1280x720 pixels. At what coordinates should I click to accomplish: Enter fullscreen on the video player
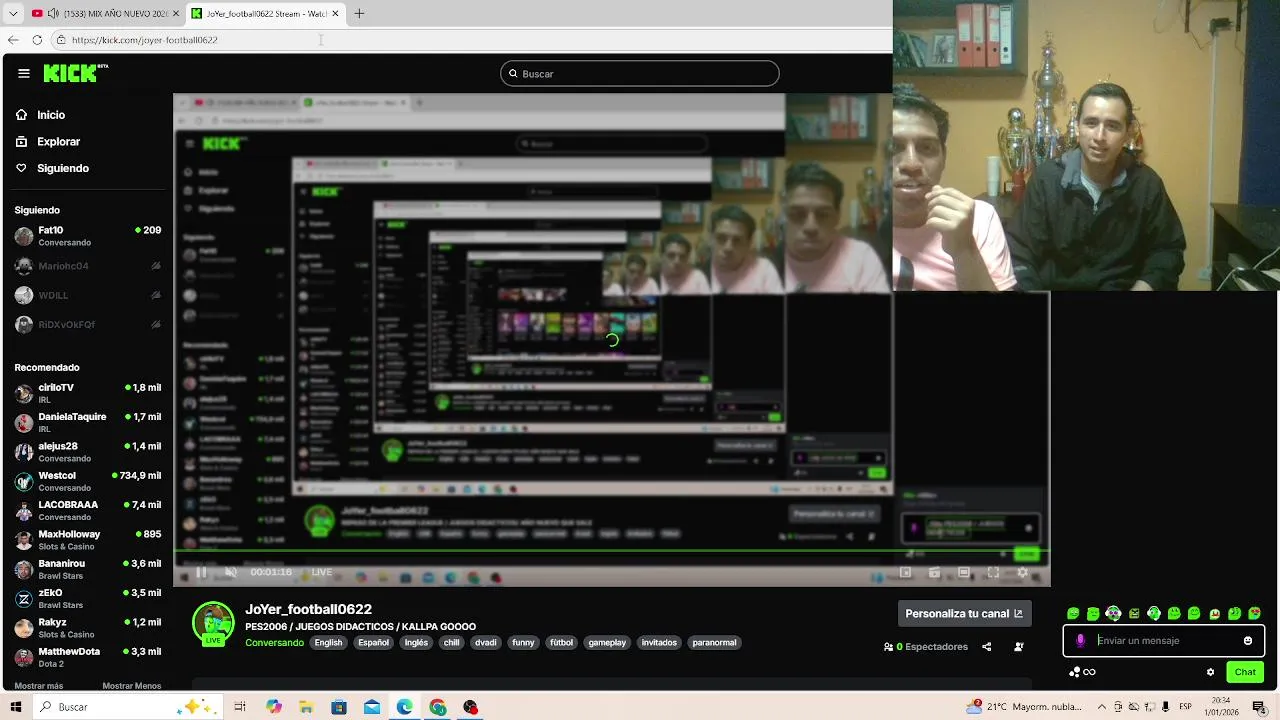993,572
